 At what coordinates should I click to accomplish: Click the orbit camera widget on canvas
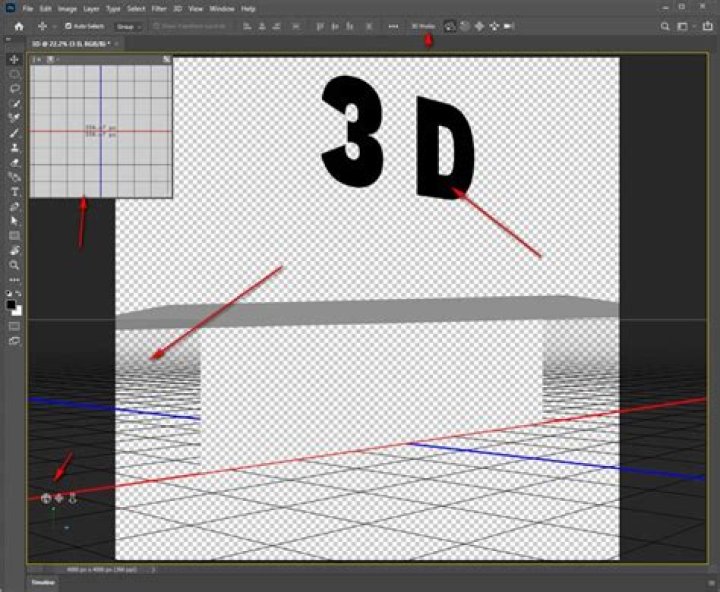tap(46, 497)
